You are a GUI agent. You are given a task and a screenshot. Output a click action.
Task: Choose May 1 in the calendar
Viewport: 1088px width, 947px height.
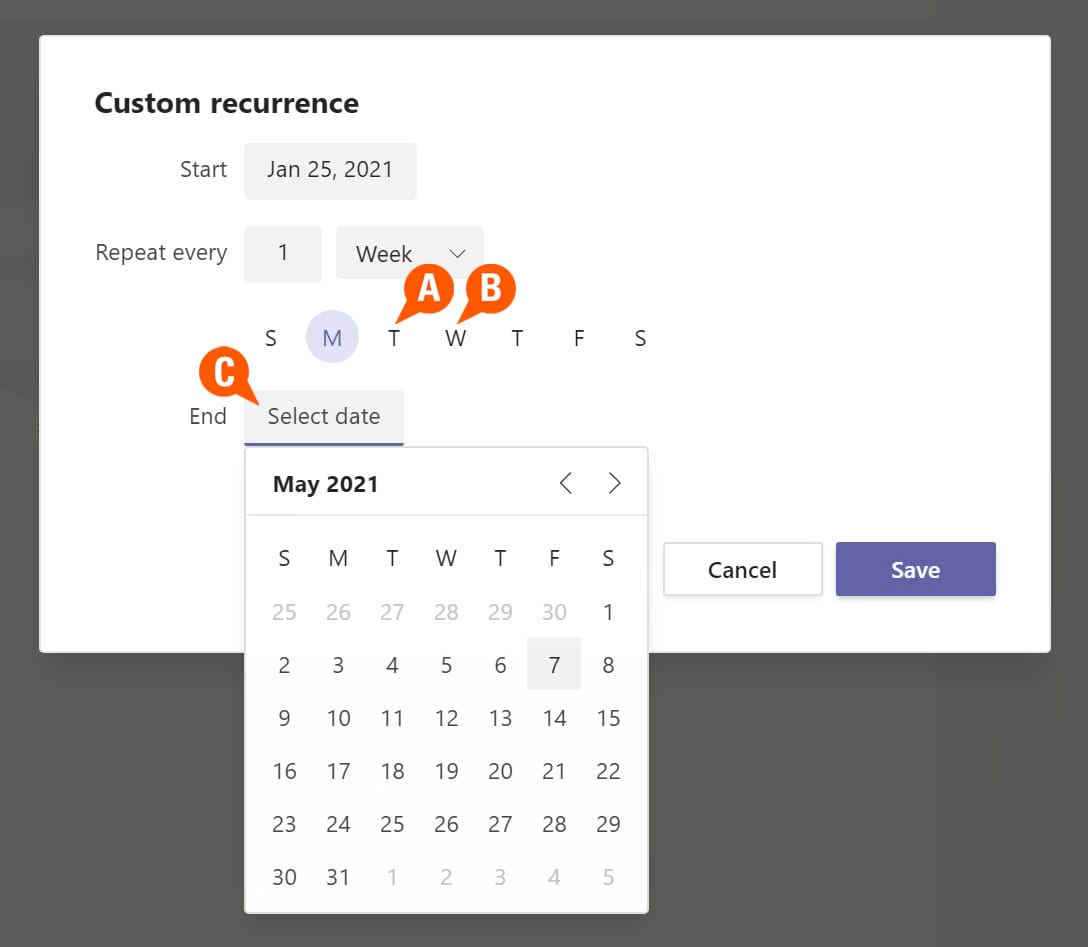coord(608,612)
